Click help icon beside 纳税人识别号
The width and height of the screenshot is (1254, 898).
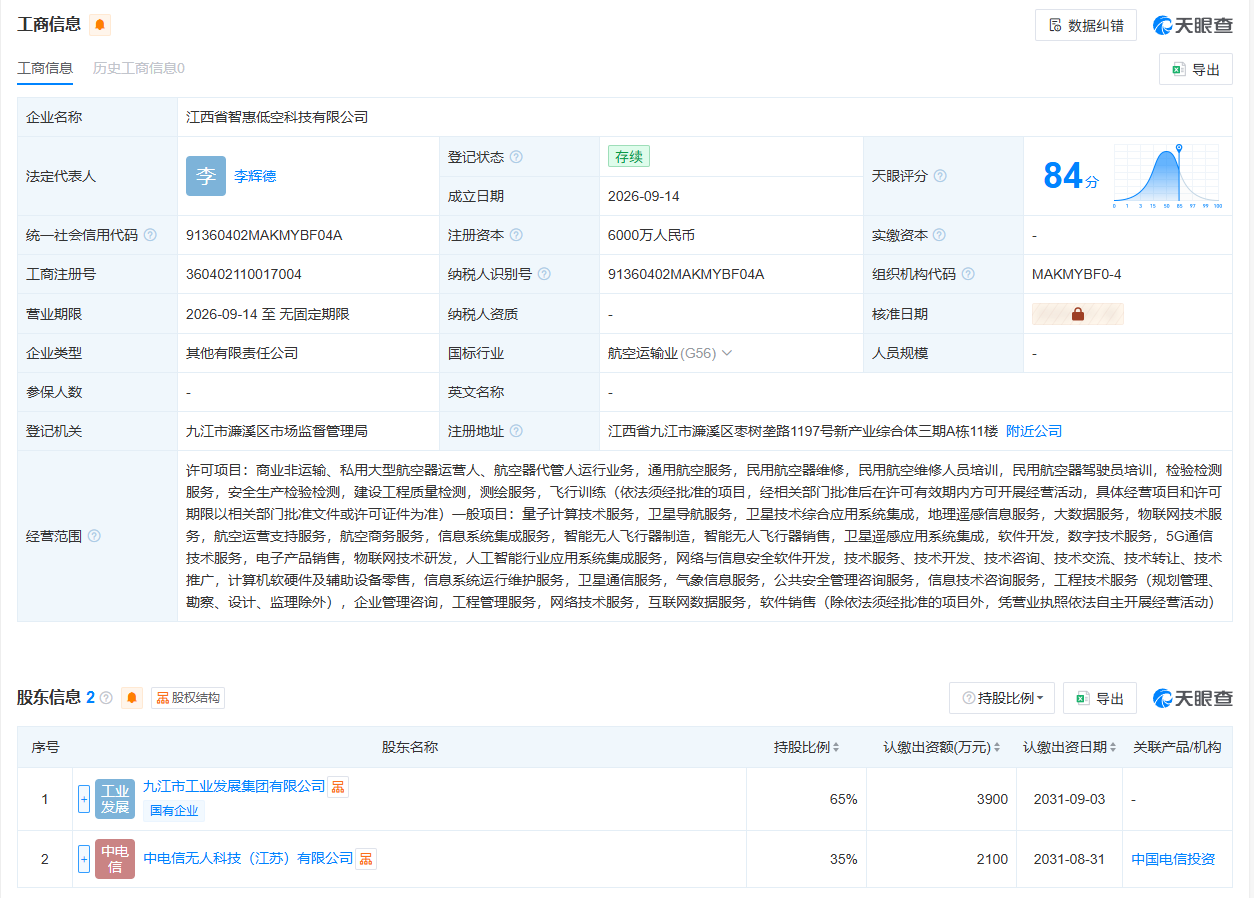click(x=544, y=274)
